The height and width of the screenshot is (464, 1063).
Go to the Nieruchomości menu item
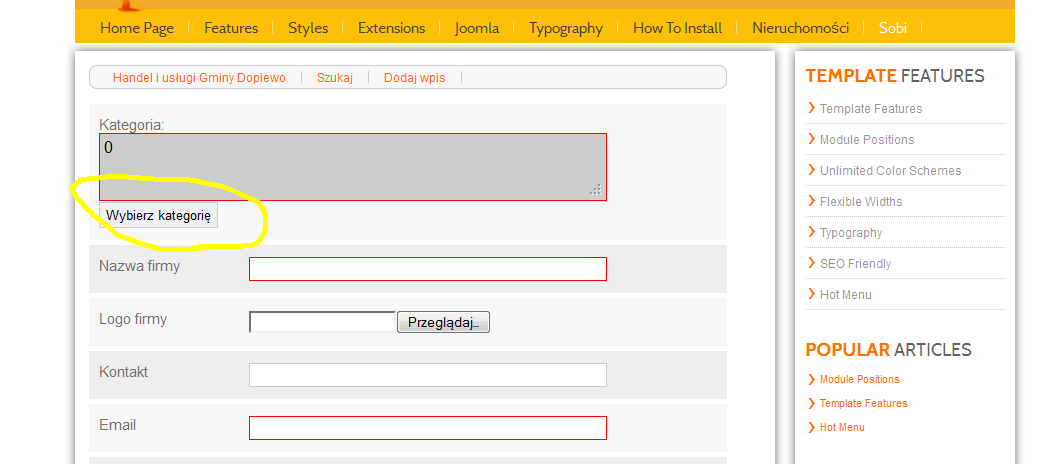click(x=801, y=28)
